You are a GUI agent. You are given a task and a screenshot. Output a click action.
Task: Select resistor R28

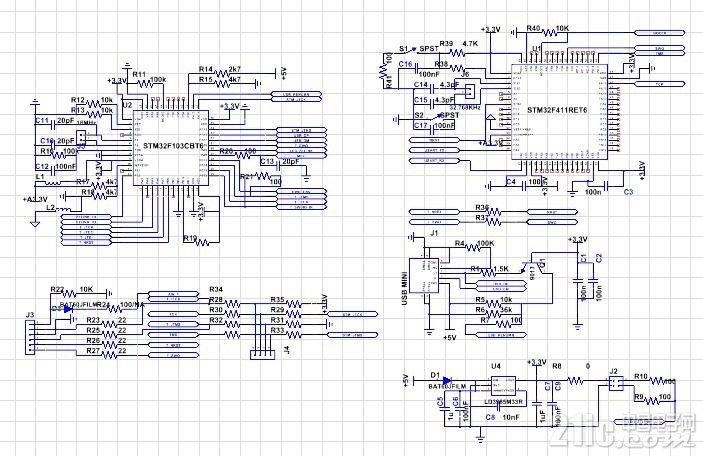coord(232,304)
